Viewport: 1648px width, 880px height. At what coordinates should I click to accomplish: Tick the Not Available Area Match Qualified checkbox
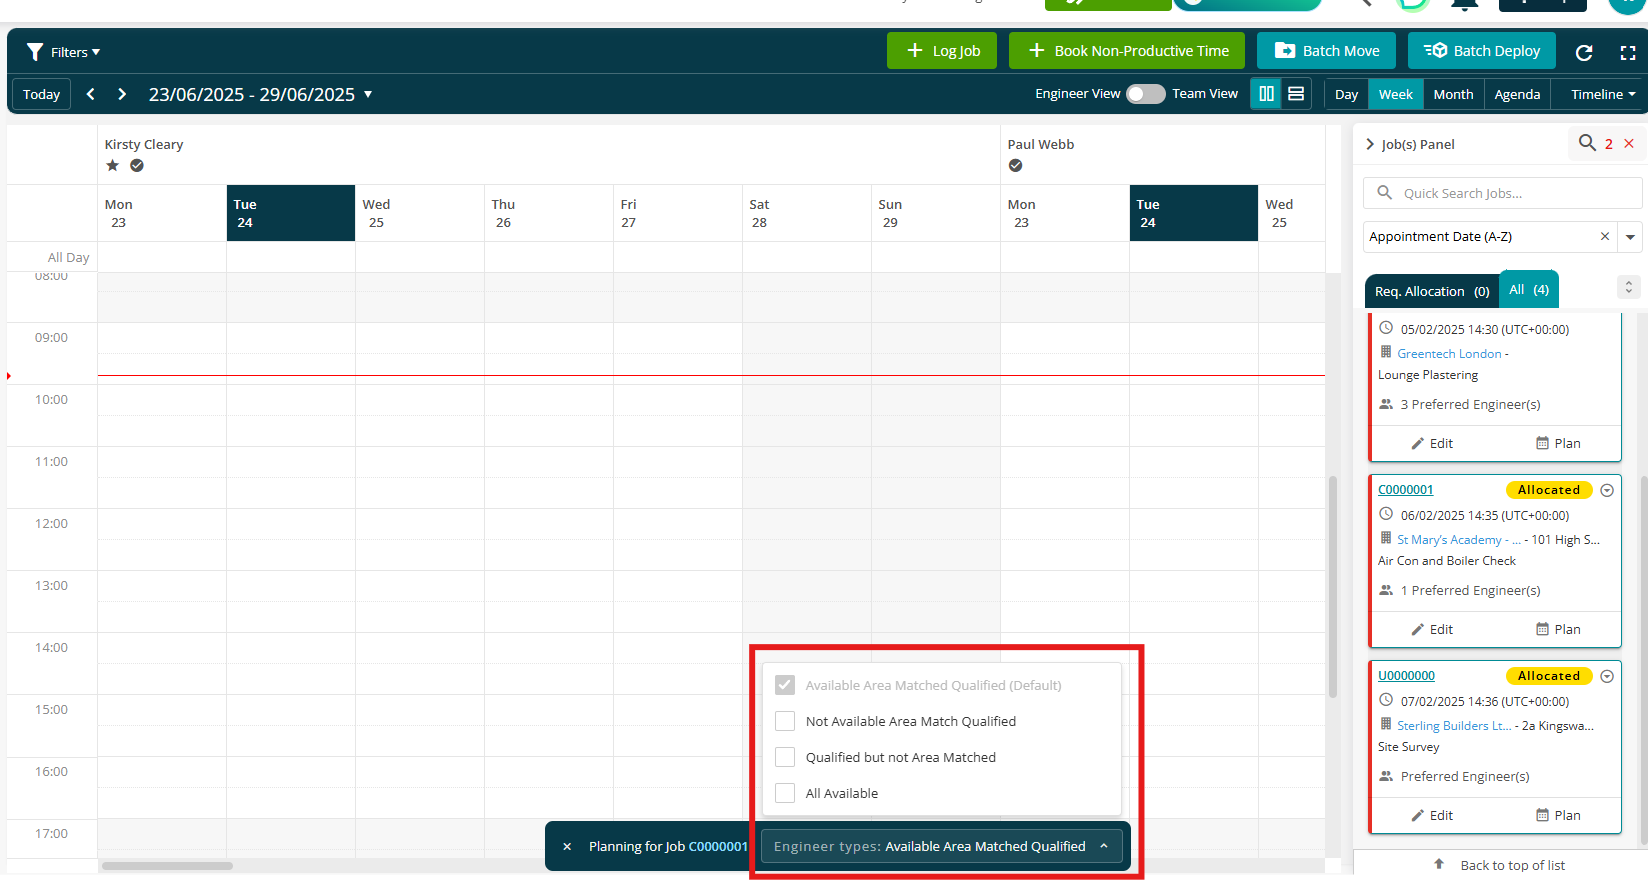coord(785,721)
